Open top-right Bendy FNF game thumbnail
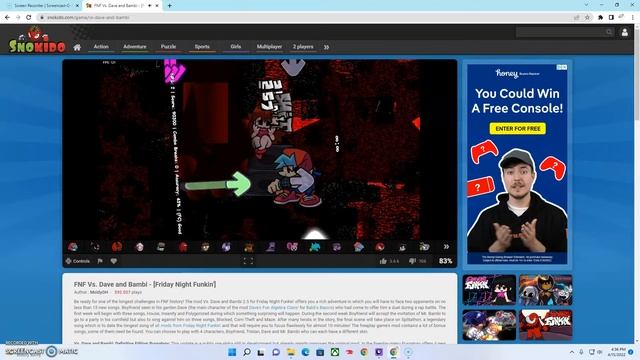Image resolution: width=640 pixels, height=360 pixels. coord(545,290)
